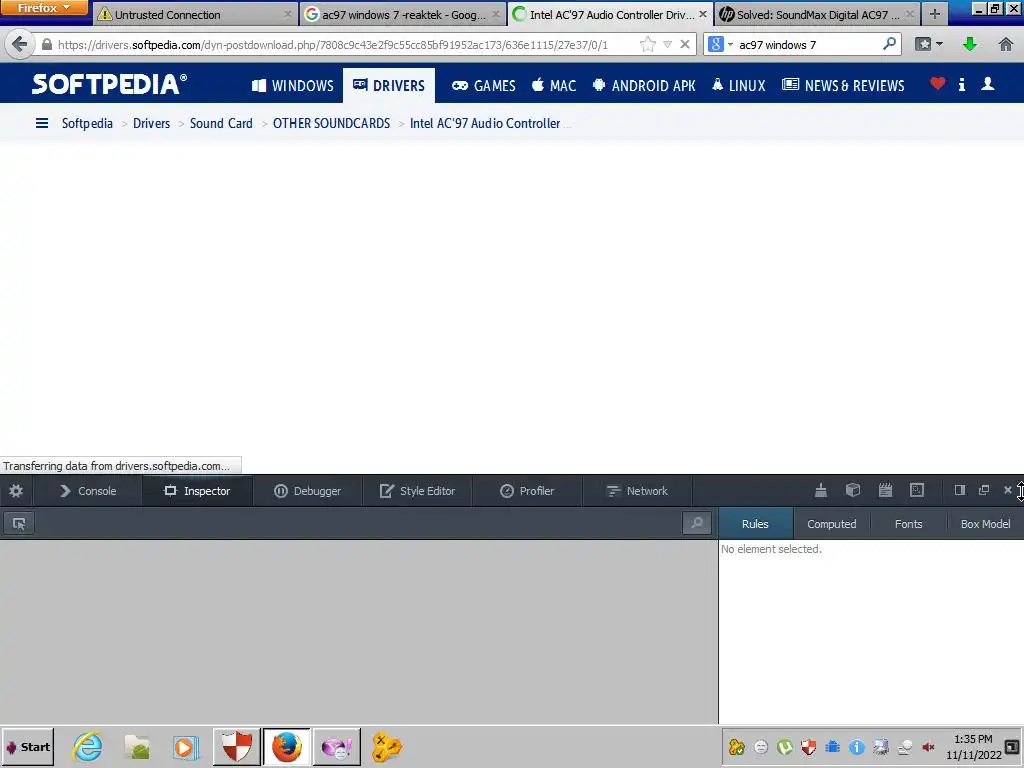
Task: Open Scratchpad clapperboard icon
Action: 885,490
